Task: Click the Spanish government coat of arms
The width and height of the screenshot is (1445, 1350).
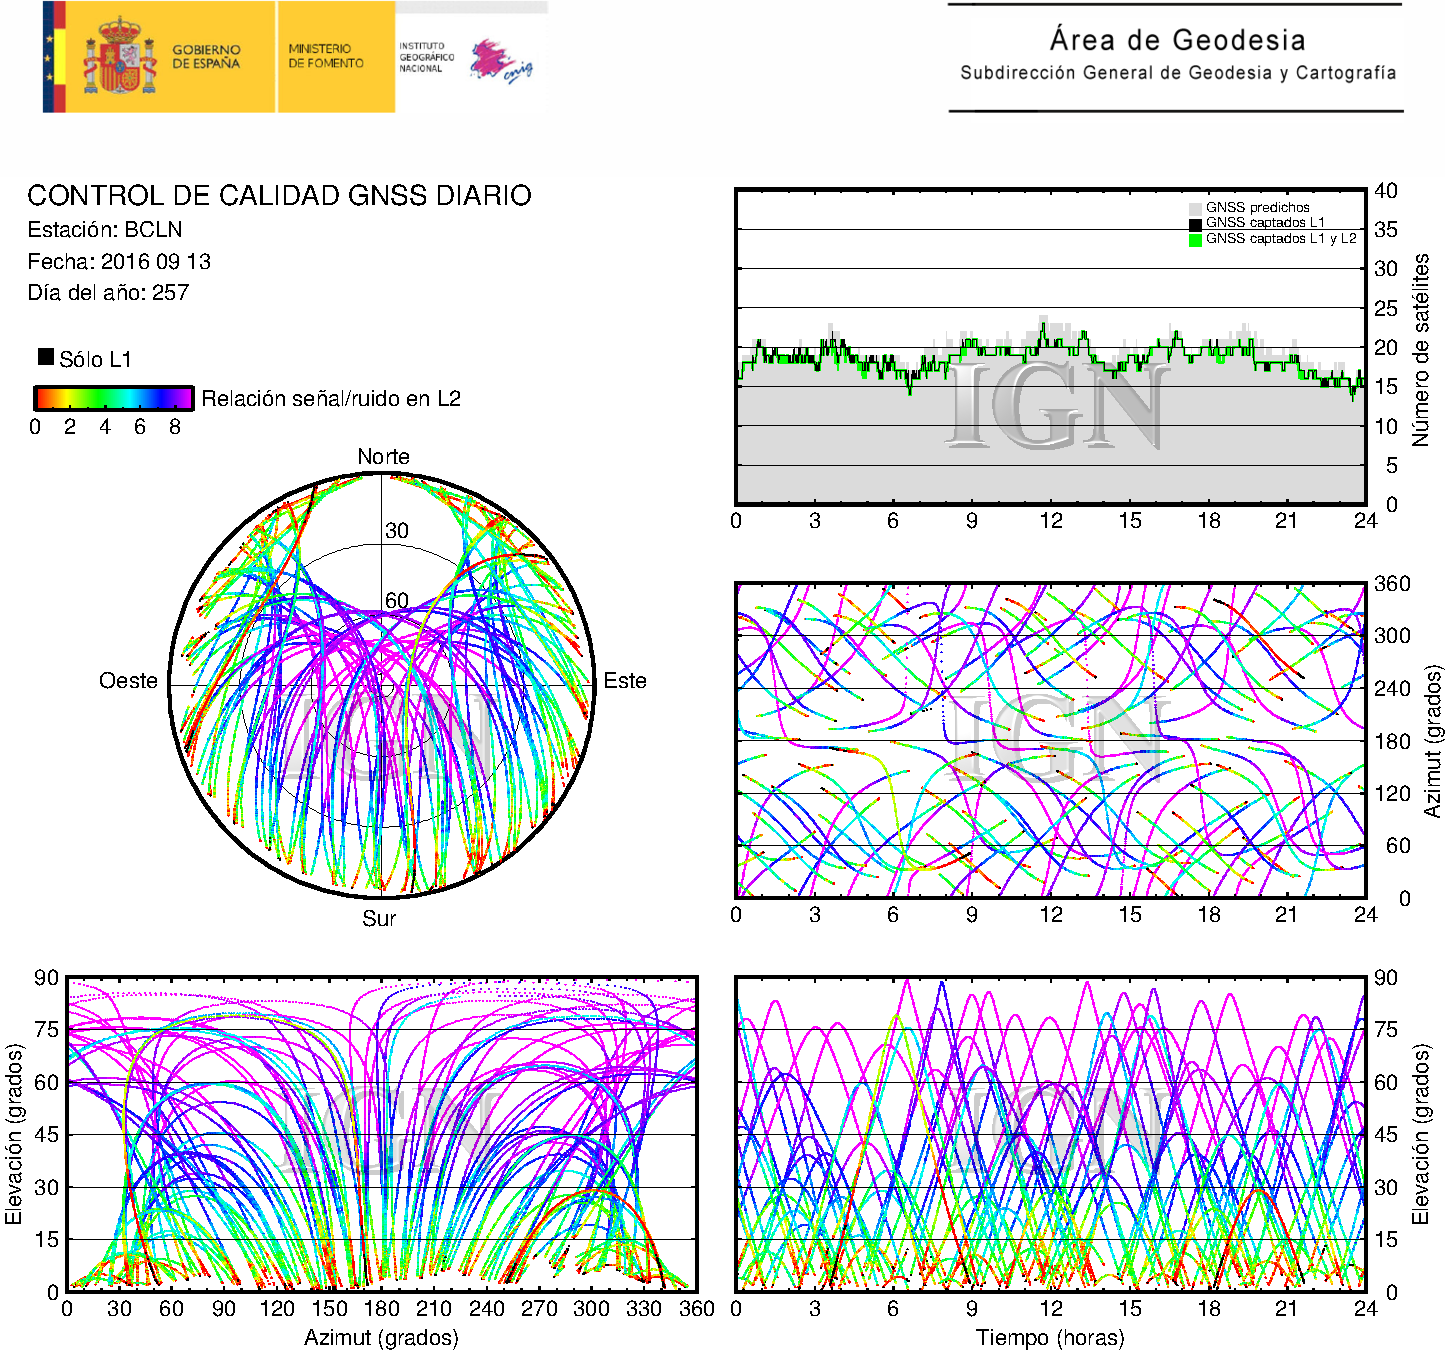Action: coord(119,58)
